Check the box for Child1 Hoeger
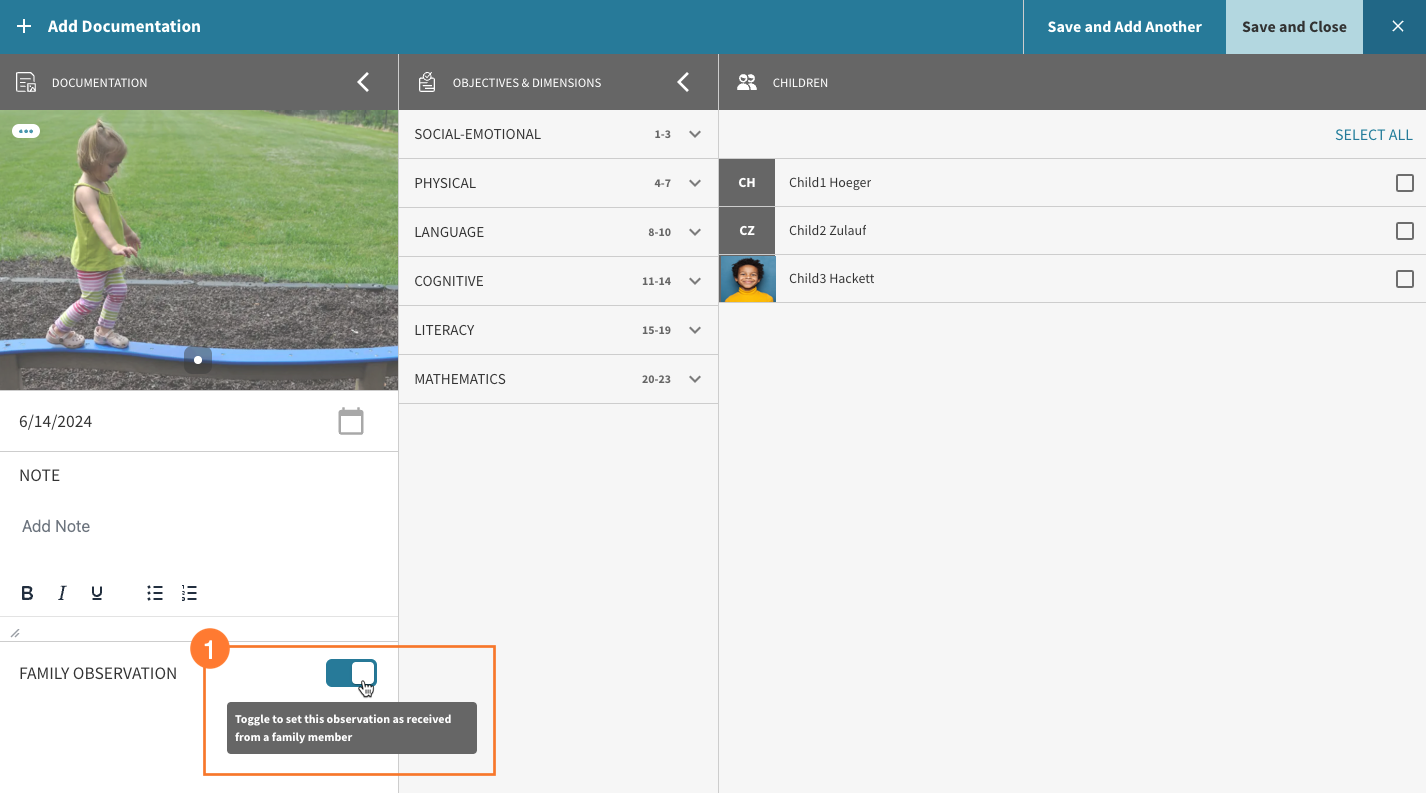The height and width of the screenshot is (793, 1426). coord(1404,183)
